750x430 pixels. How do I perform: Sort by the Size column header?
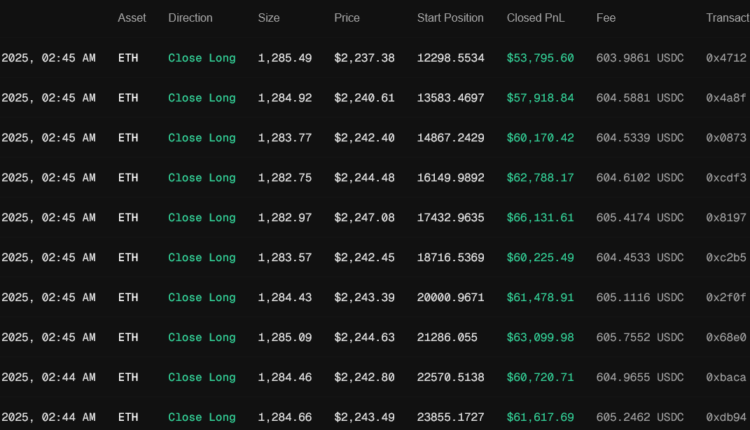[x=269, y=18]
